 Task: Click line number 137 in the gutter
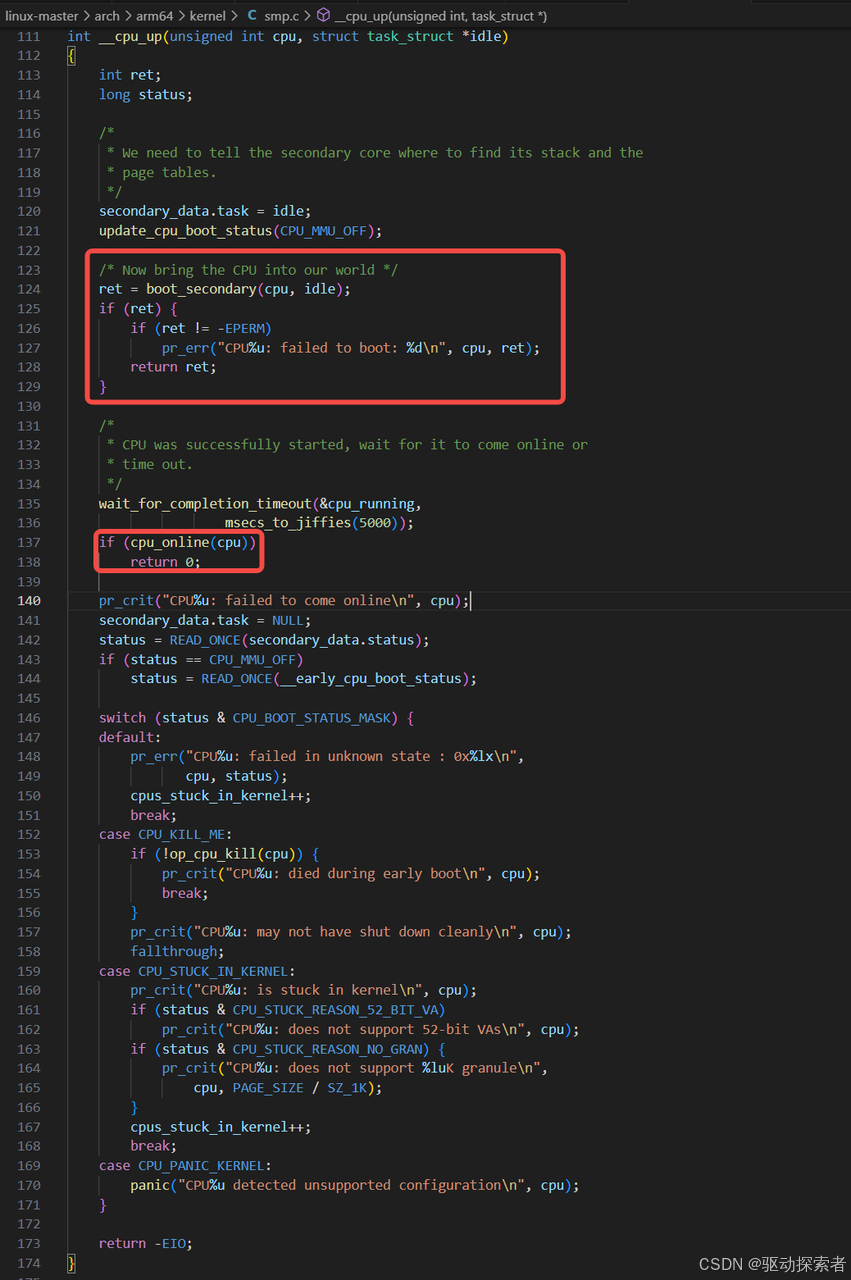(29, 542)
